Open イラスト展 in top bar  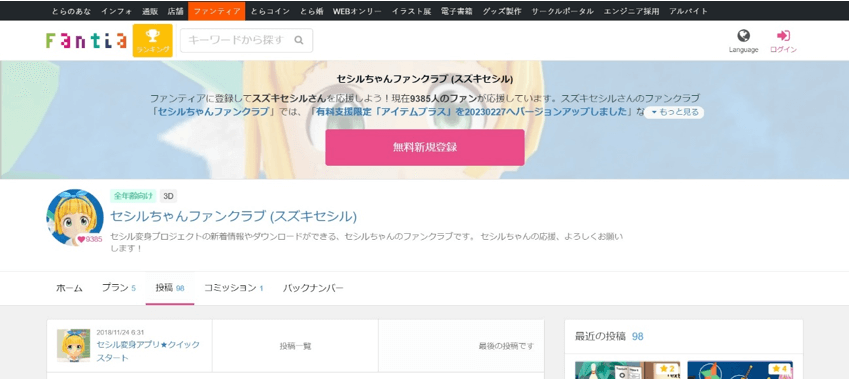pos(412,11)
